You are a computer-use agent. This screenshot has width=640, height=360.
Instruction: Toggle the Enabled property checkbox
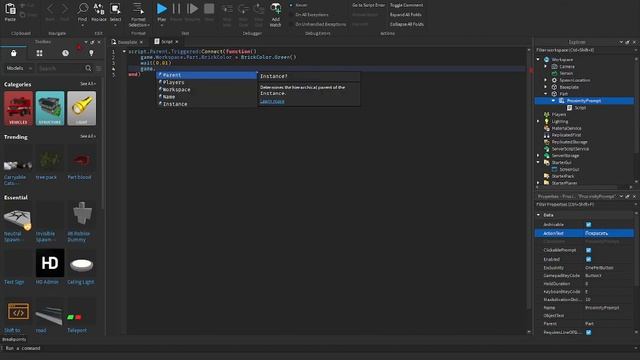pyautogui.click(x=589, y=259)
